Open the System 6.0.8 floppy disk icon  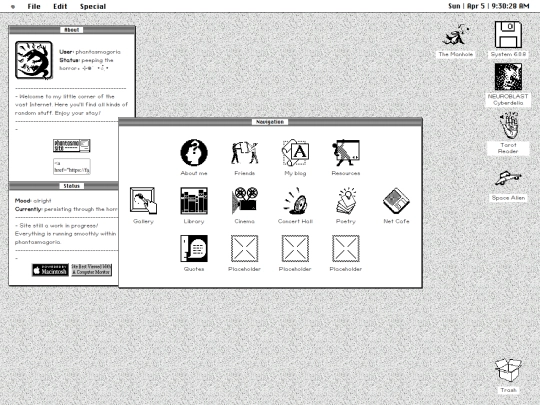[508, 34]
